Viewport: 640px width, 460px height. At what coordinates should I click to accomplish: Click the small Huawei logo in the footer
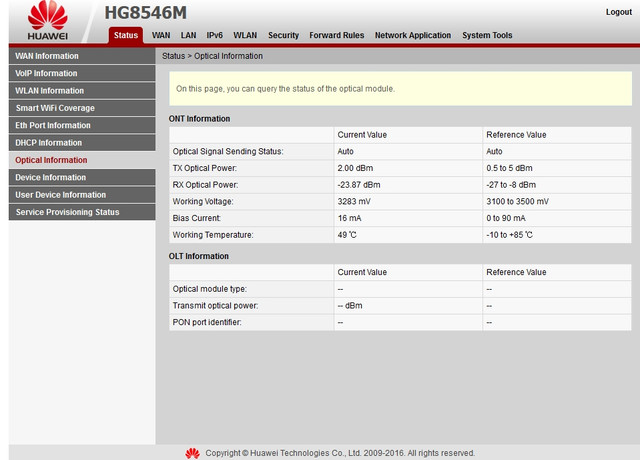point(192,453)
